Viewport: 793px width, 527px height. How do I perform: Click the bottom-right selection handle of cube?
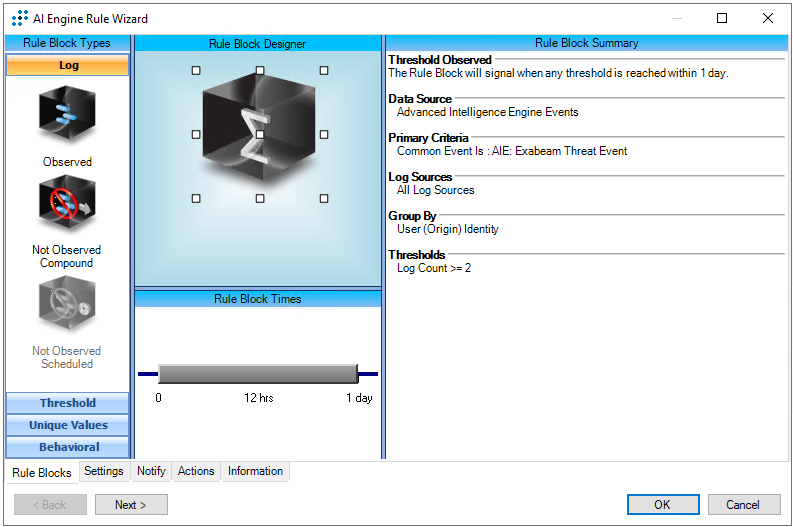(x=324, y=198)
